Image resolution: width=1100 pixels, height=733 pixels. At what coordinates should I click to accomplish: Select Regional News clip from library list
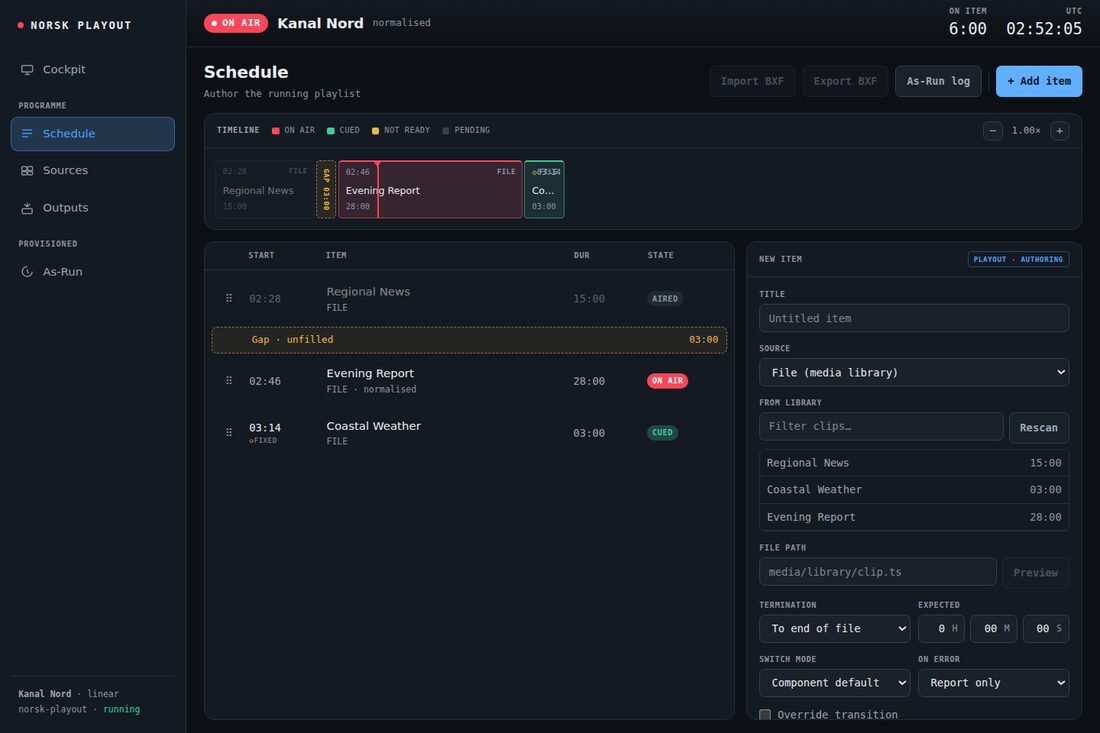pyautogui.click(x=913, y=463)
